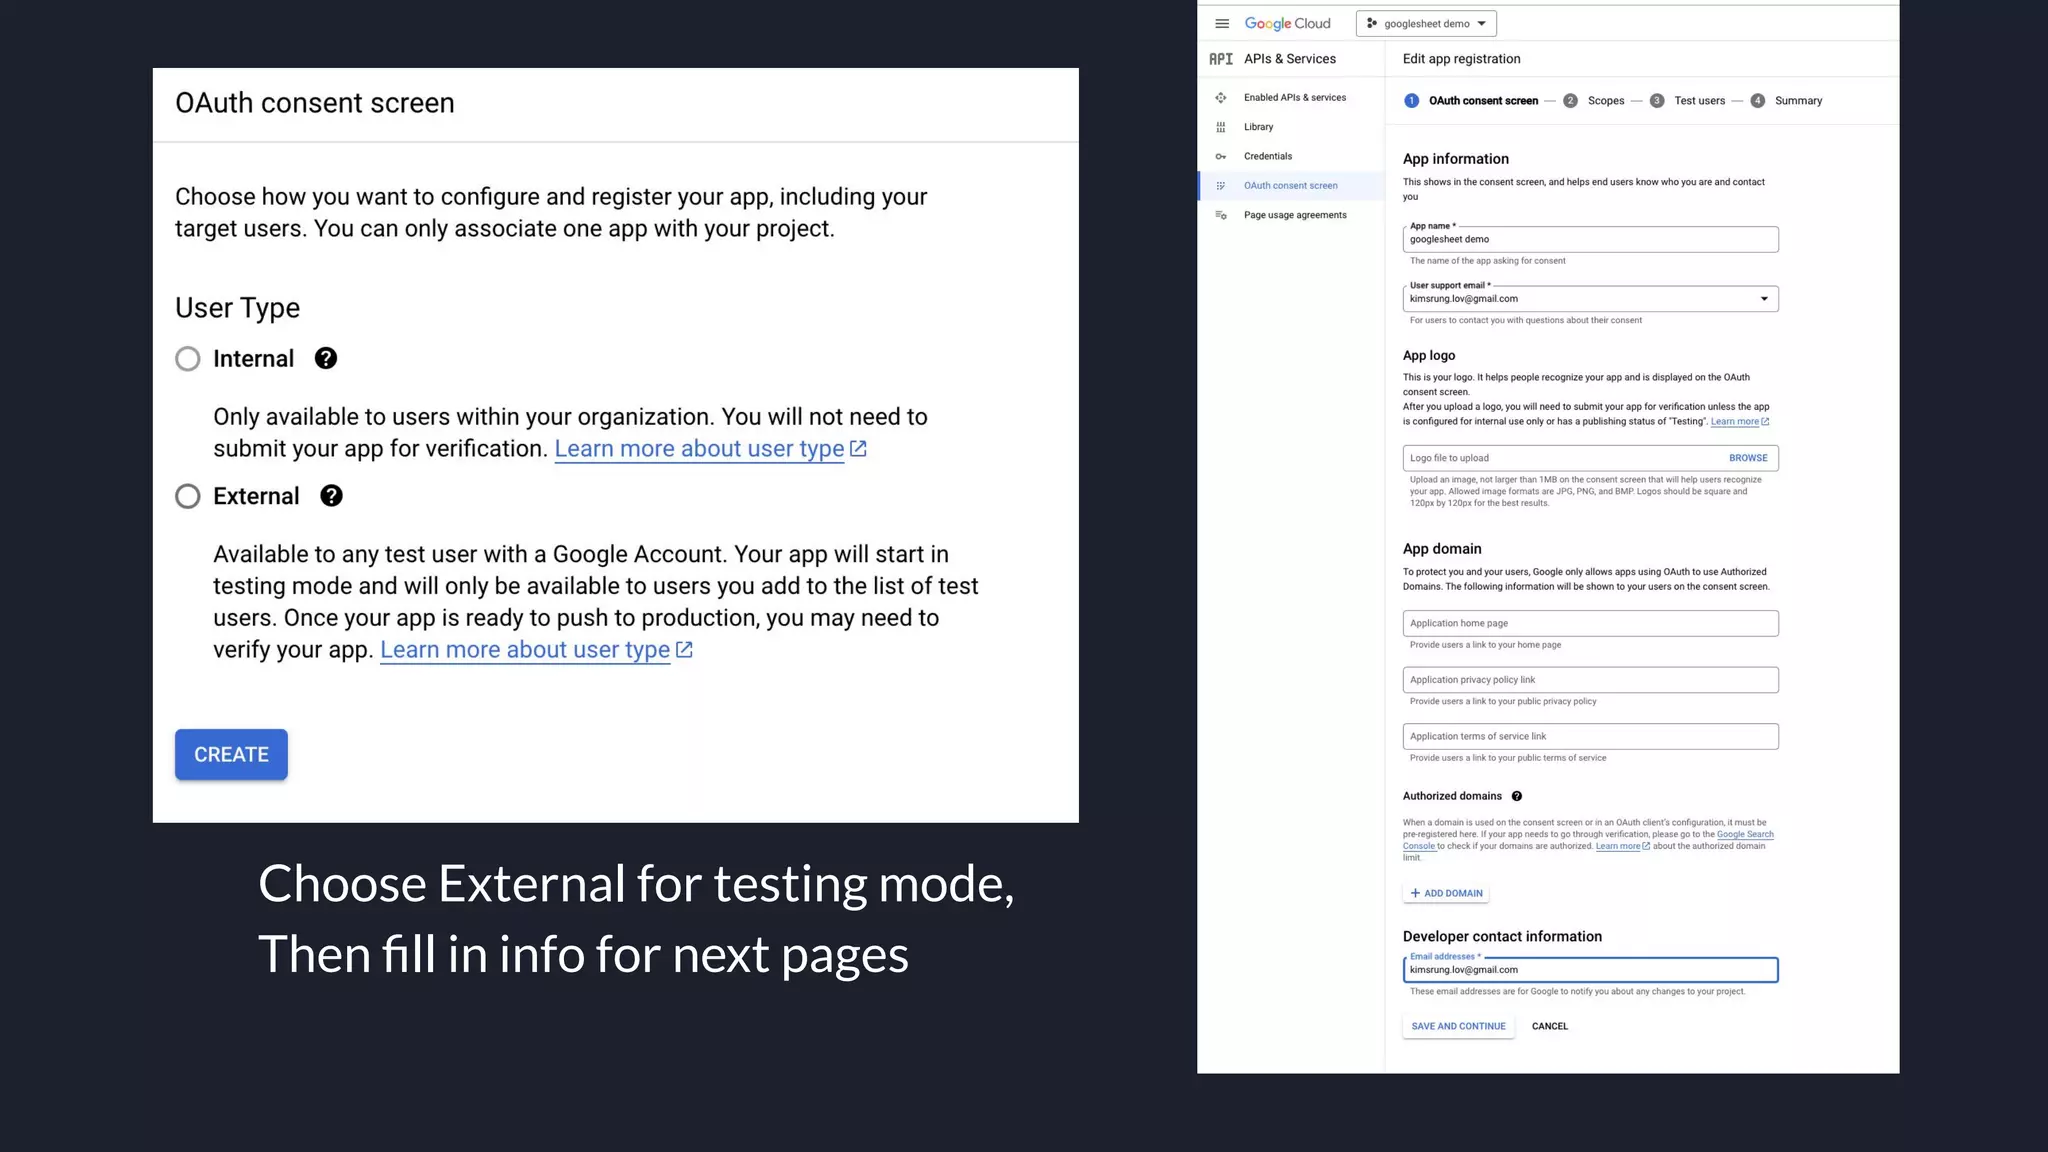Open Learn more link under External description
The image size is (2048, 1152).
[536, 650]
